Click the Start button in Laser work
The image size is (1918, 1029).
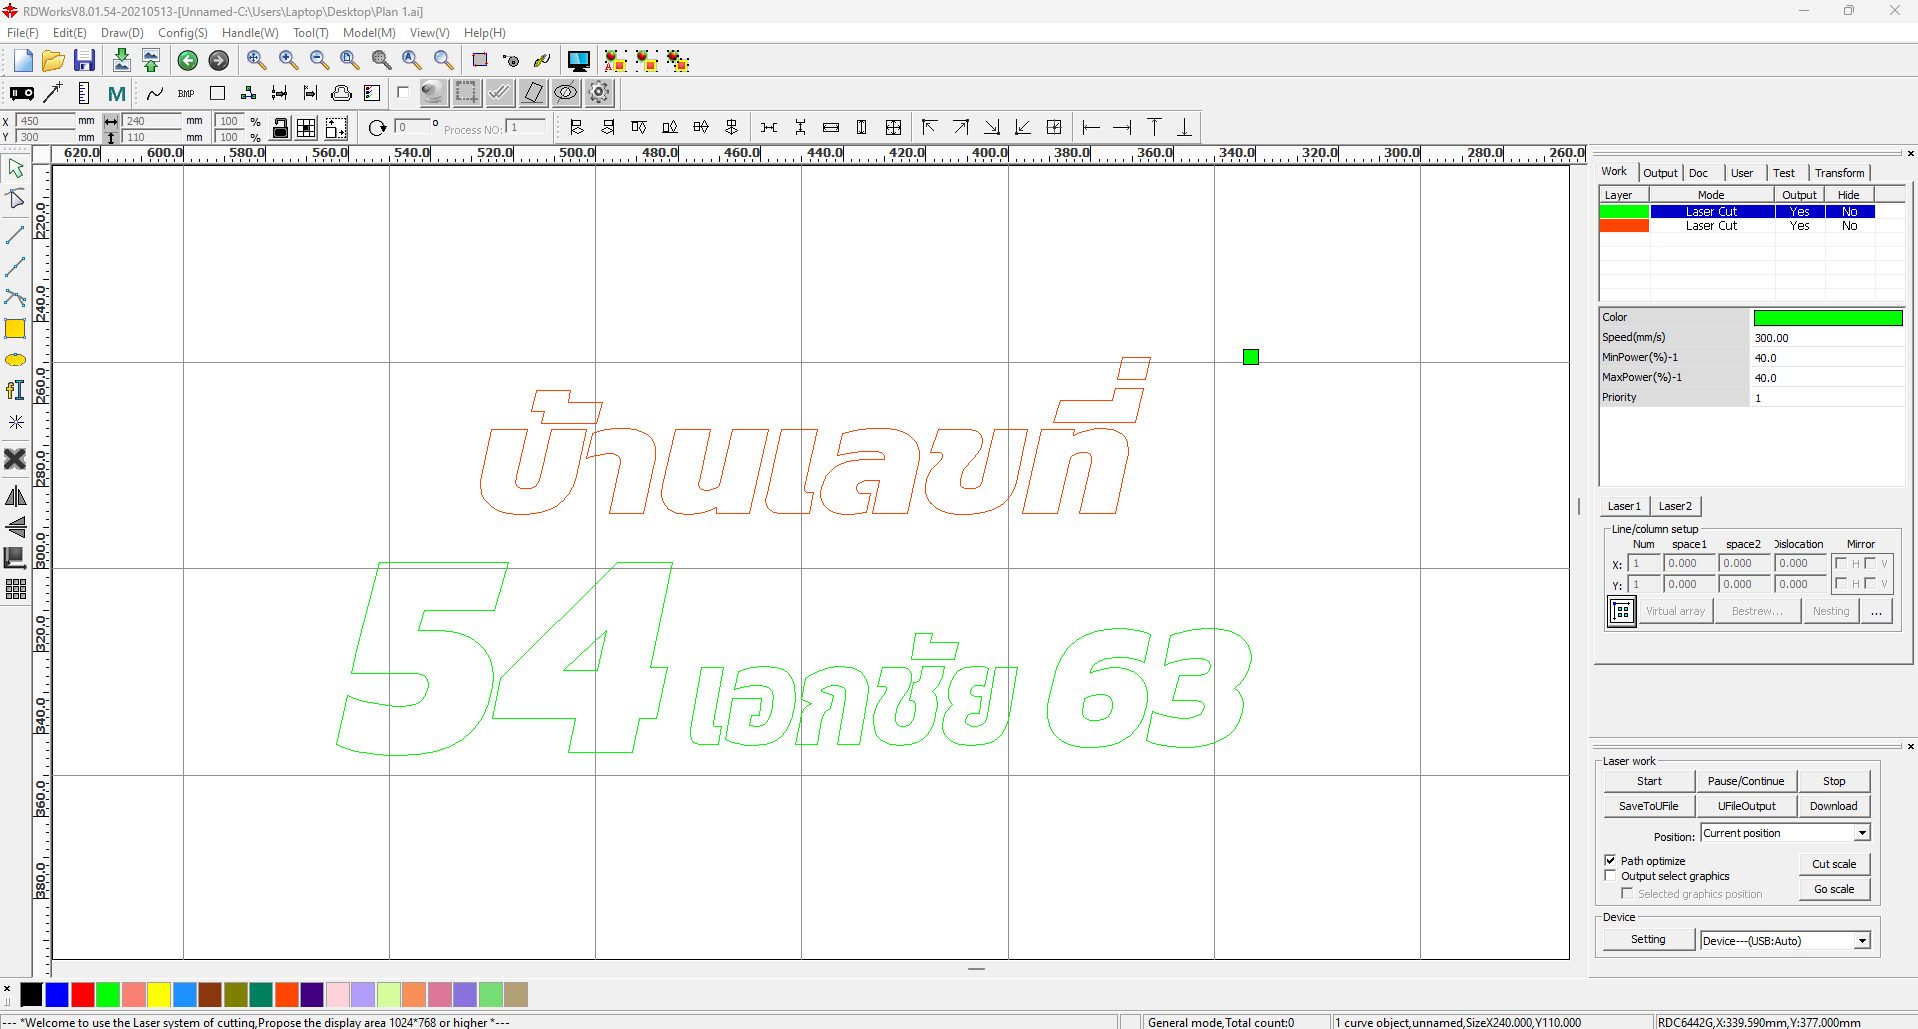click(1649, 781)
